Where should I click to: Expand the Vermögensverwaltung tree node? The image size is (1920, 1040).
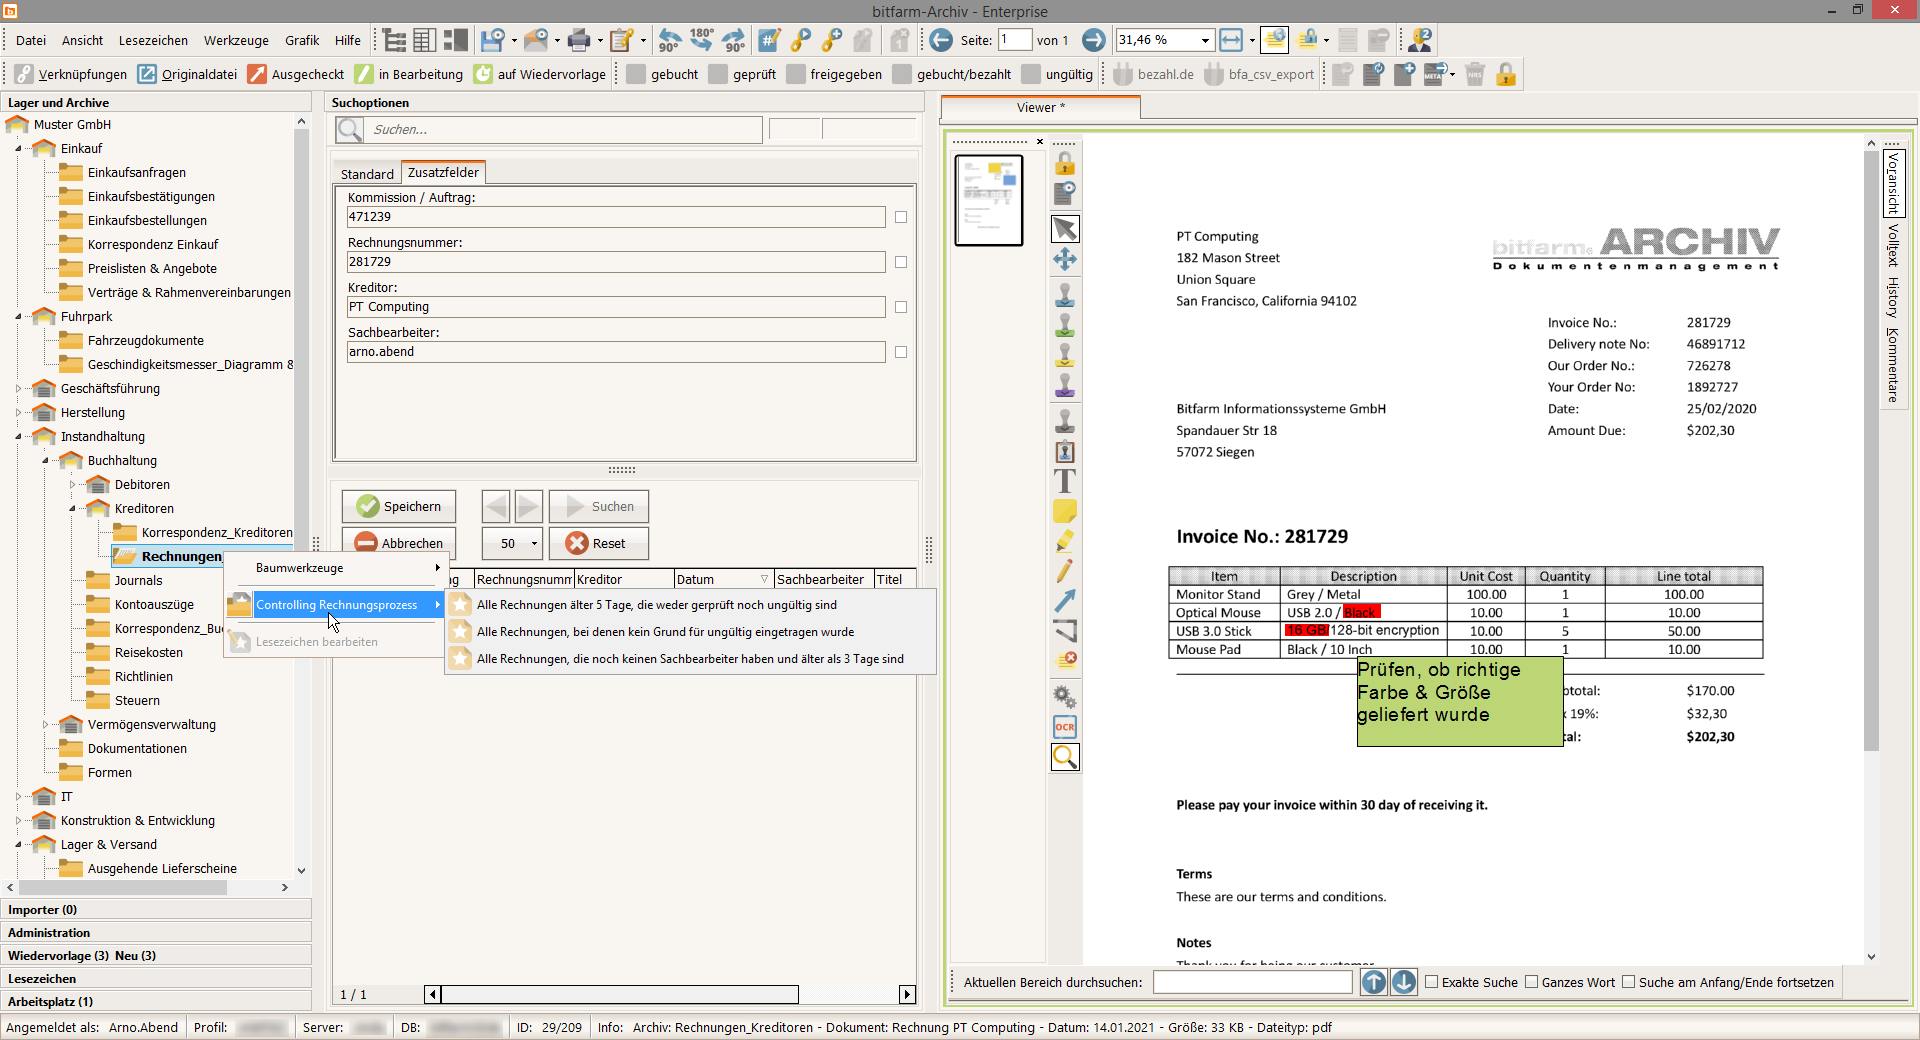point(45,724)
